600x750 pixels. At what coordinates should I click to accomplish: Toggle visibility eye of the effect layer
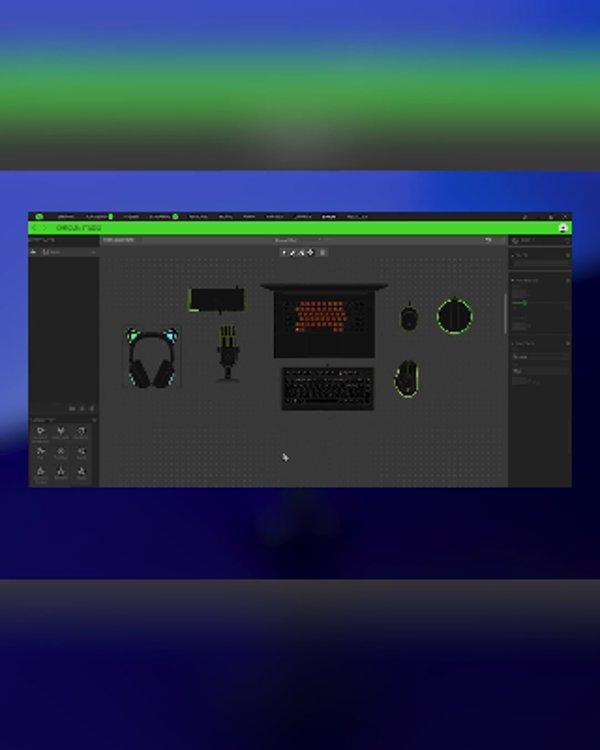click(33, 252)
